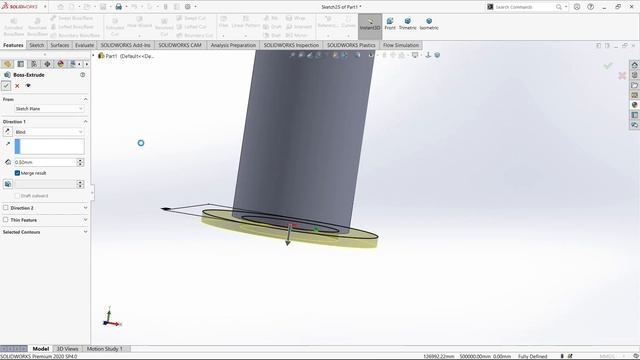Click the Options gear icon in the title toolbar

tap(188, 7)
